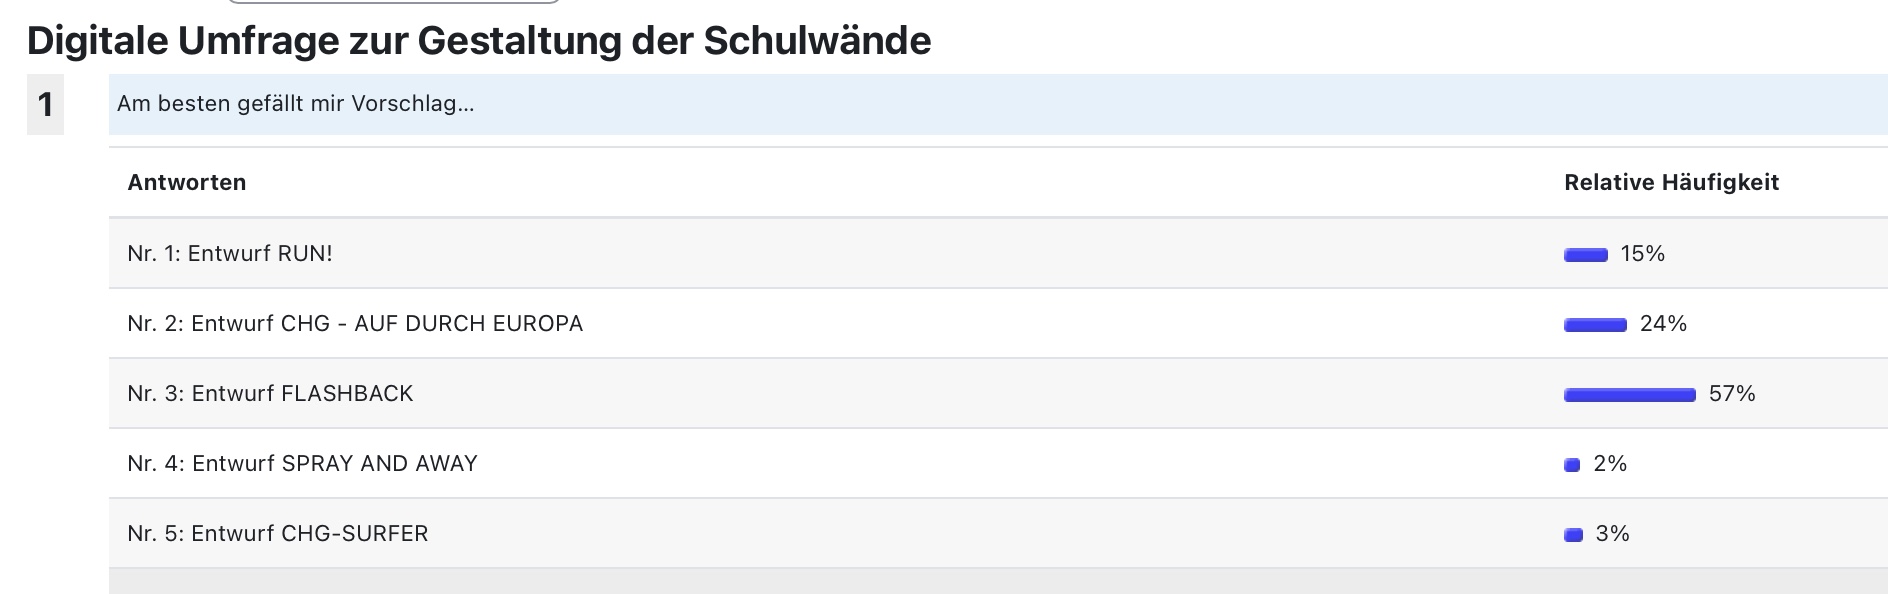Click the question text 'Am besten gefällt mir Vorschlag…'
This screenshot has height=594, width=1888.
(296, 104)
